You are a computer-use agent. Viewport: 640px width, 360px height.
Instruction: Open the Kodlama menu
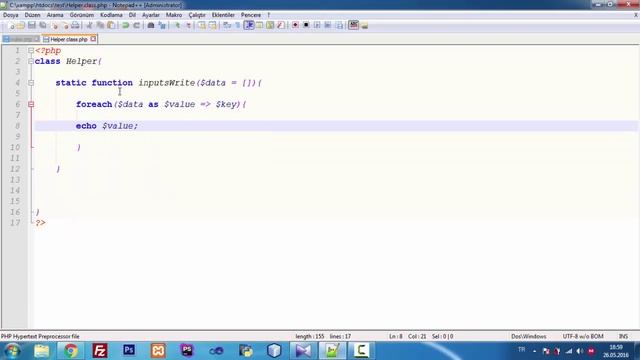point(111,15)
